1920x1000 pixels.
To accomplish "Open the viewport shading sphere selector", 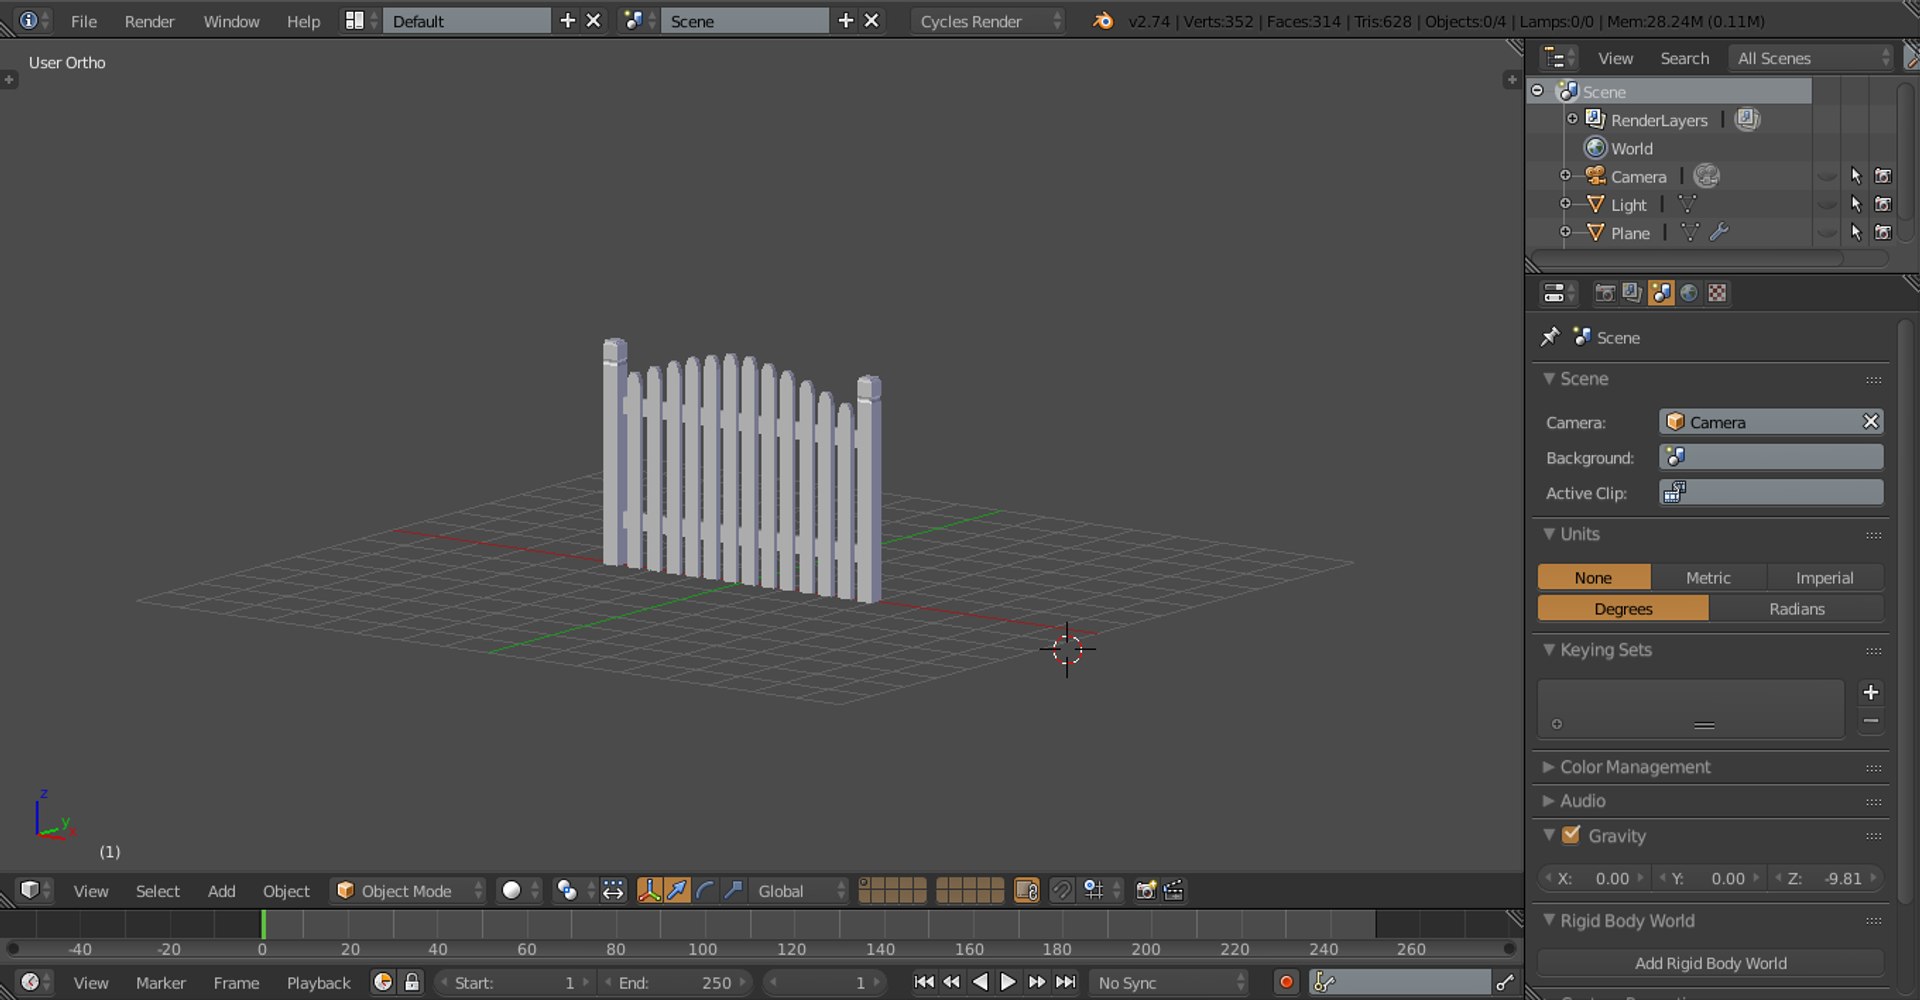I will (520, 890).
